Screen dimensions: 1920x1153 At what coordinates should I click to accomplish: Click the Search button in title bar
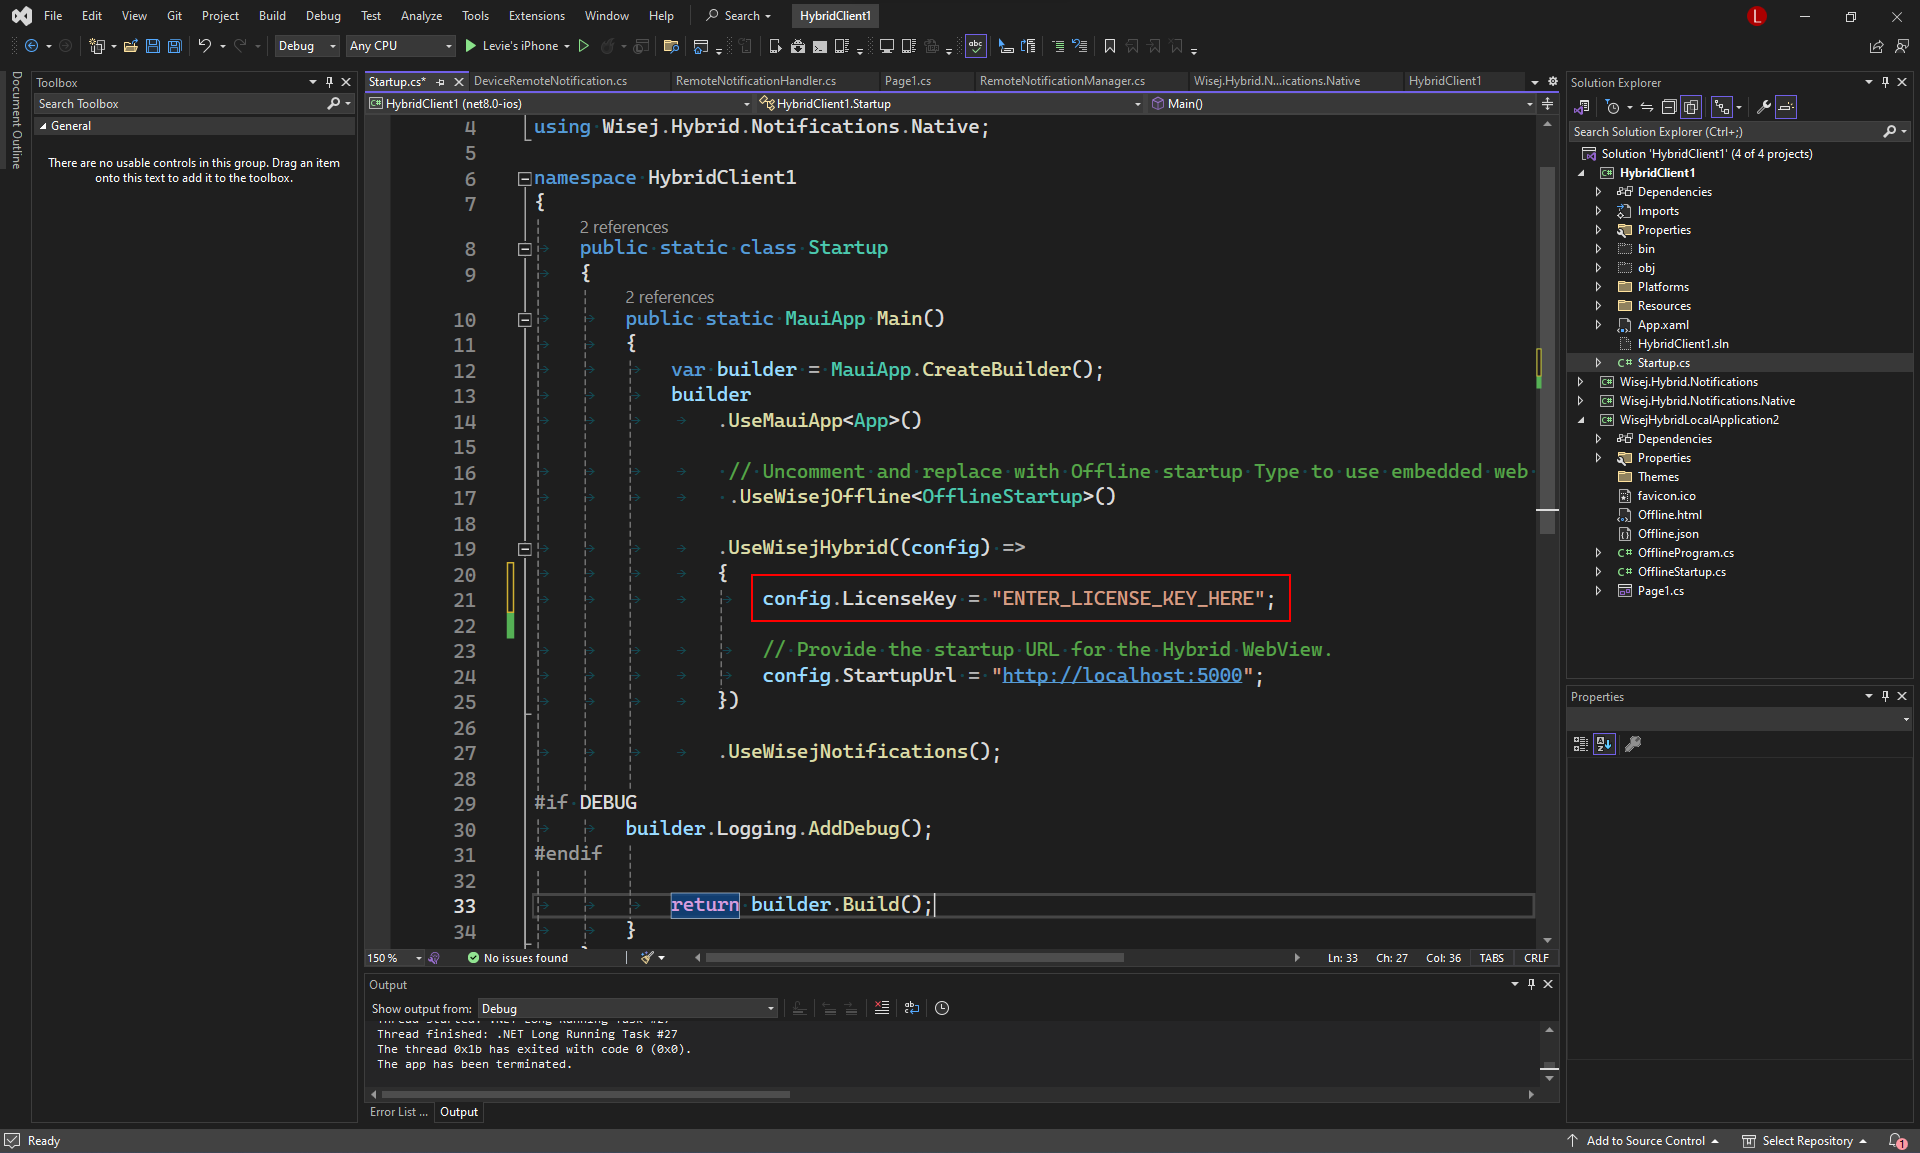click(x=740, y=16)
